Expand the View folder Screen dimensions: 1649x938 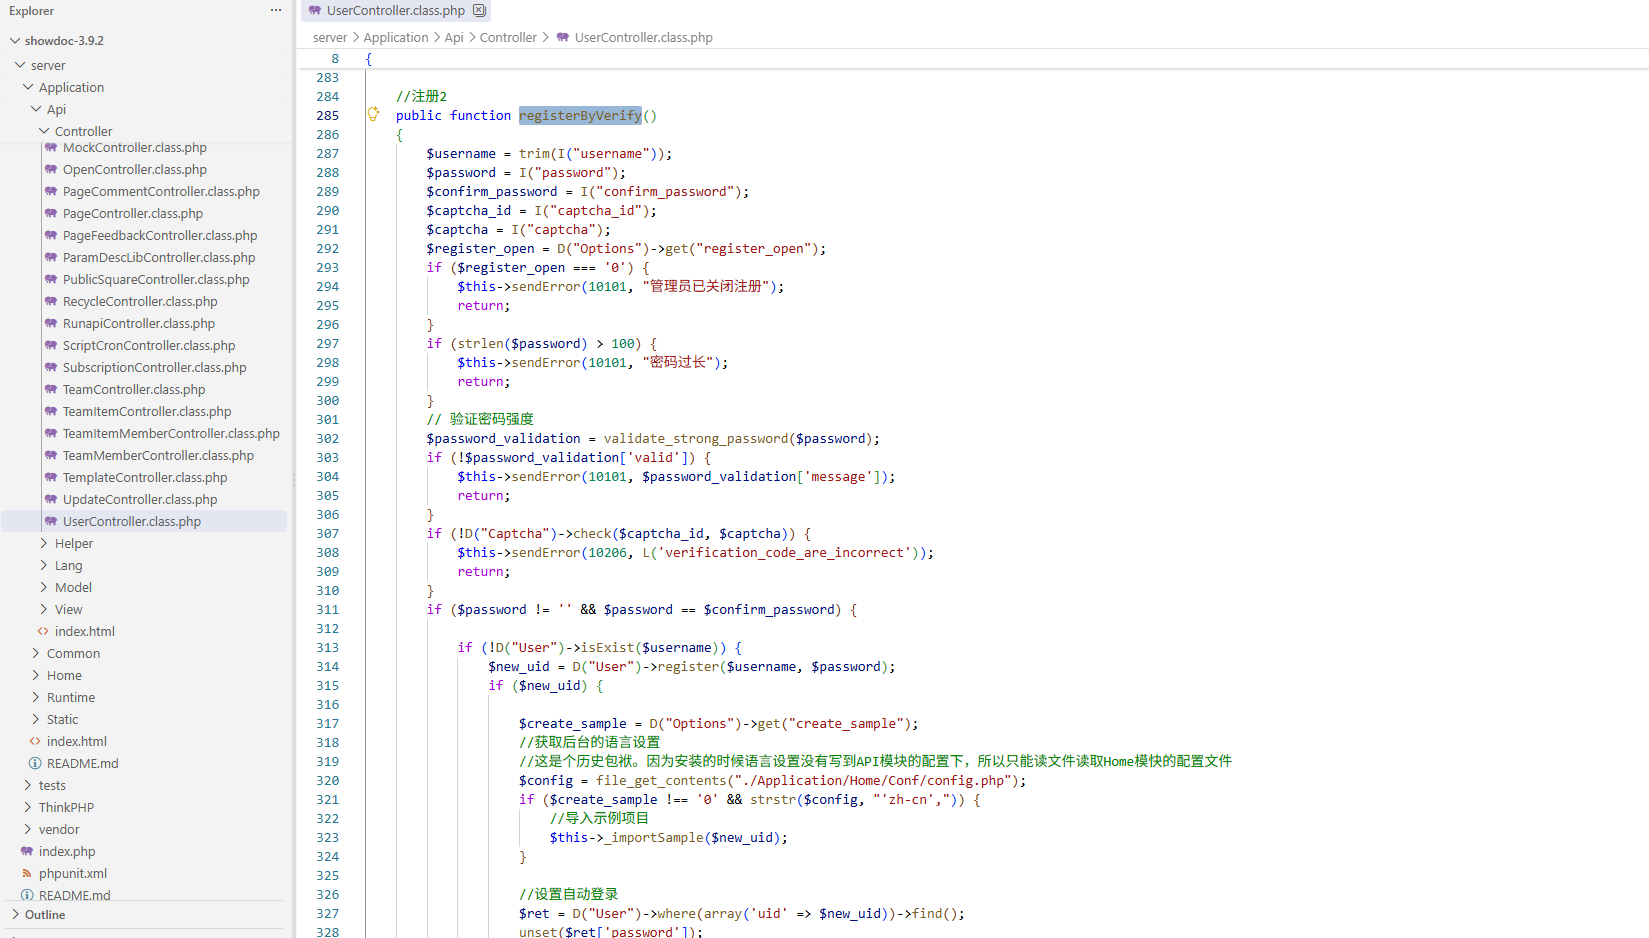coord(44,609)
